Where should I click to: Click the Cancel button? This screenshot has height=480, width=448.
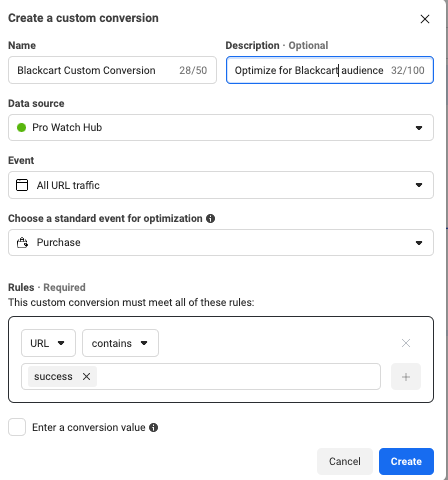tap(345, 461)
